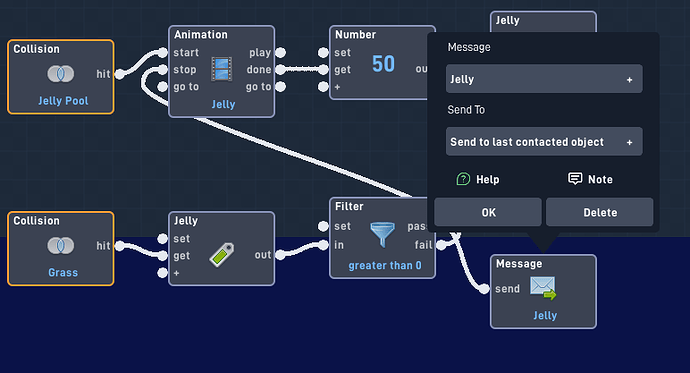The image size is (690, 373).
Task: Click the Filter funnel icon
Action: (382, 234)
